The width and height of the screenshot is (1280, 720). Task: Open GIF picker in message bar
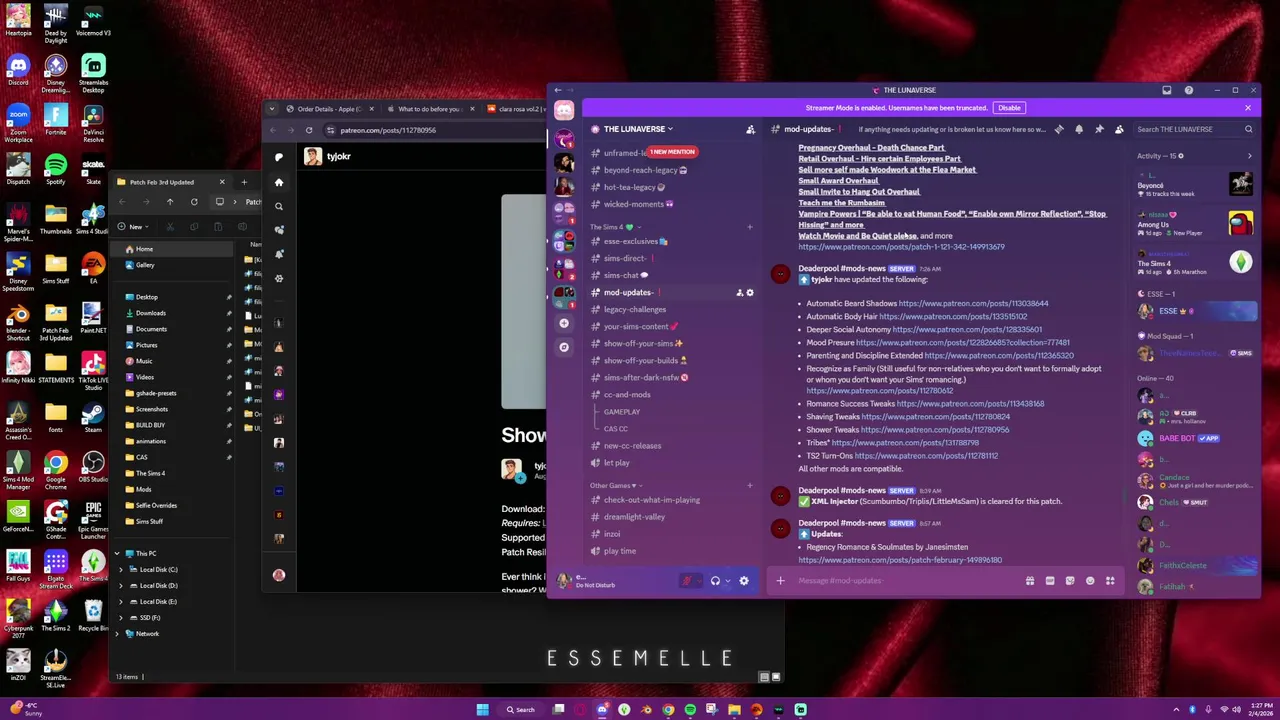pyautogui.click(x=1050, y=581)
